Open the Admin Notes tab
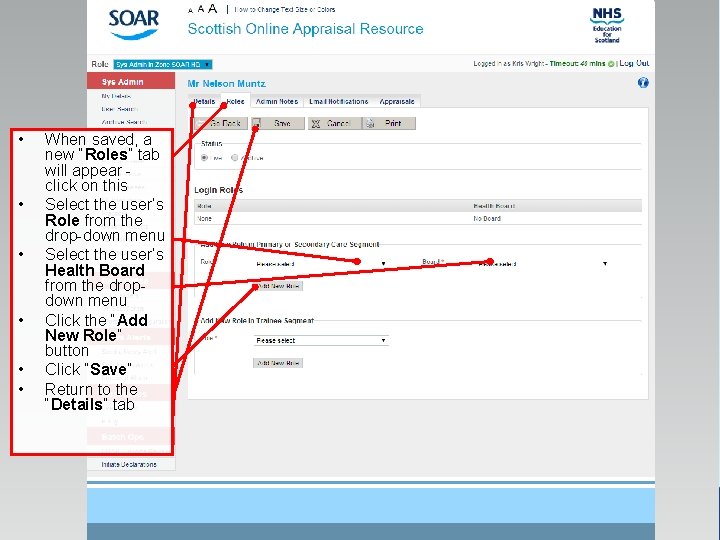Viewport: 720px width, 540px height. pos(277,101)
